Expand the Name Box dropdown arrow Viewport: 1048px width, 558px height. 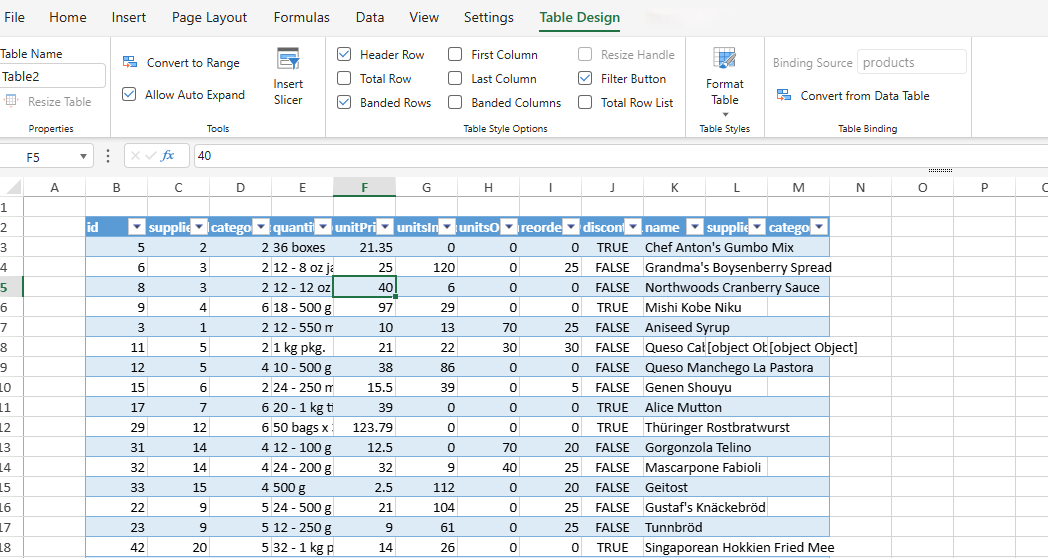84,157
